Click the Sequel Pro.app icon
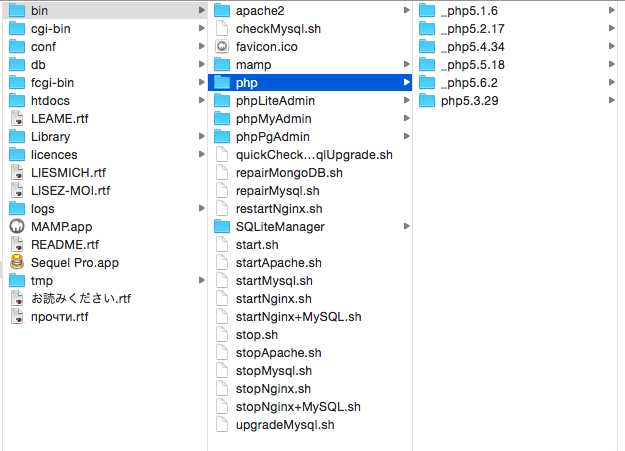Screen dimensions: 625x451 (17, 263)
